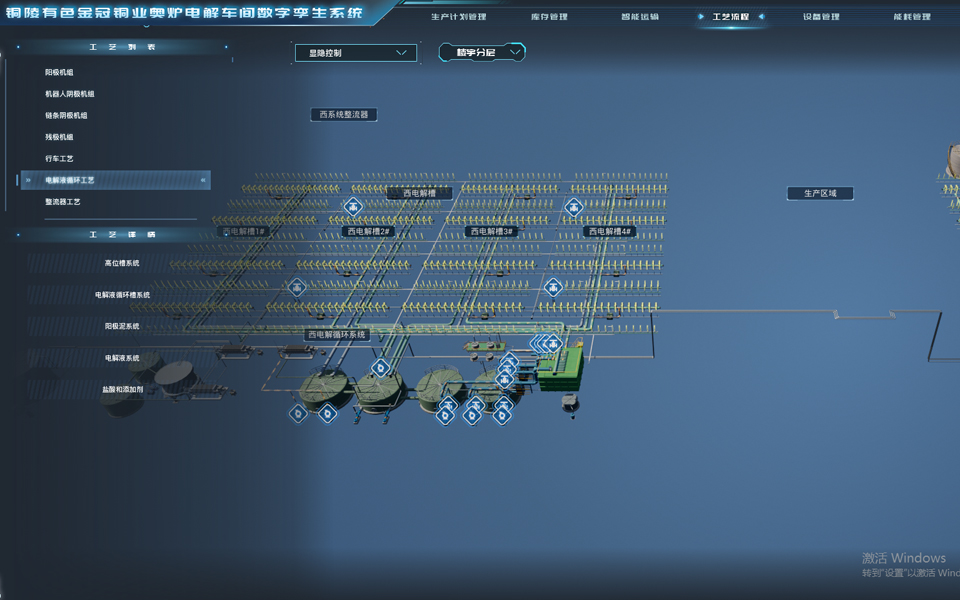Viewport: 960px width, 600px height.
Task: Expand the 楼宇分层 dropdown
Action: [x=482, y=52]
